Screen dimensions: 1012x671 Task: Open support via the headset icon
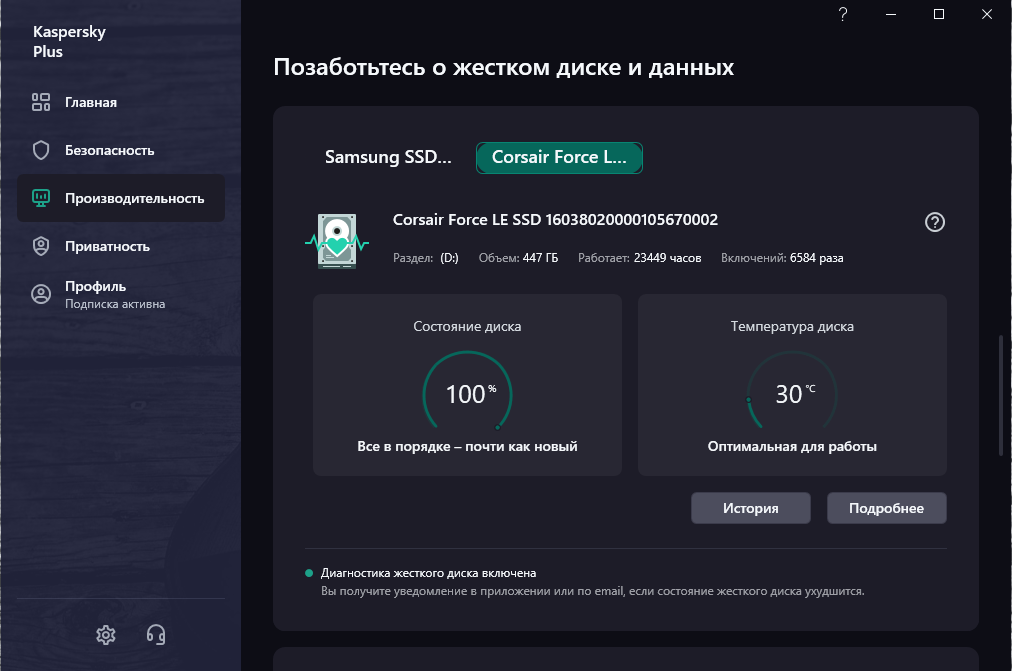coord(156,635)
